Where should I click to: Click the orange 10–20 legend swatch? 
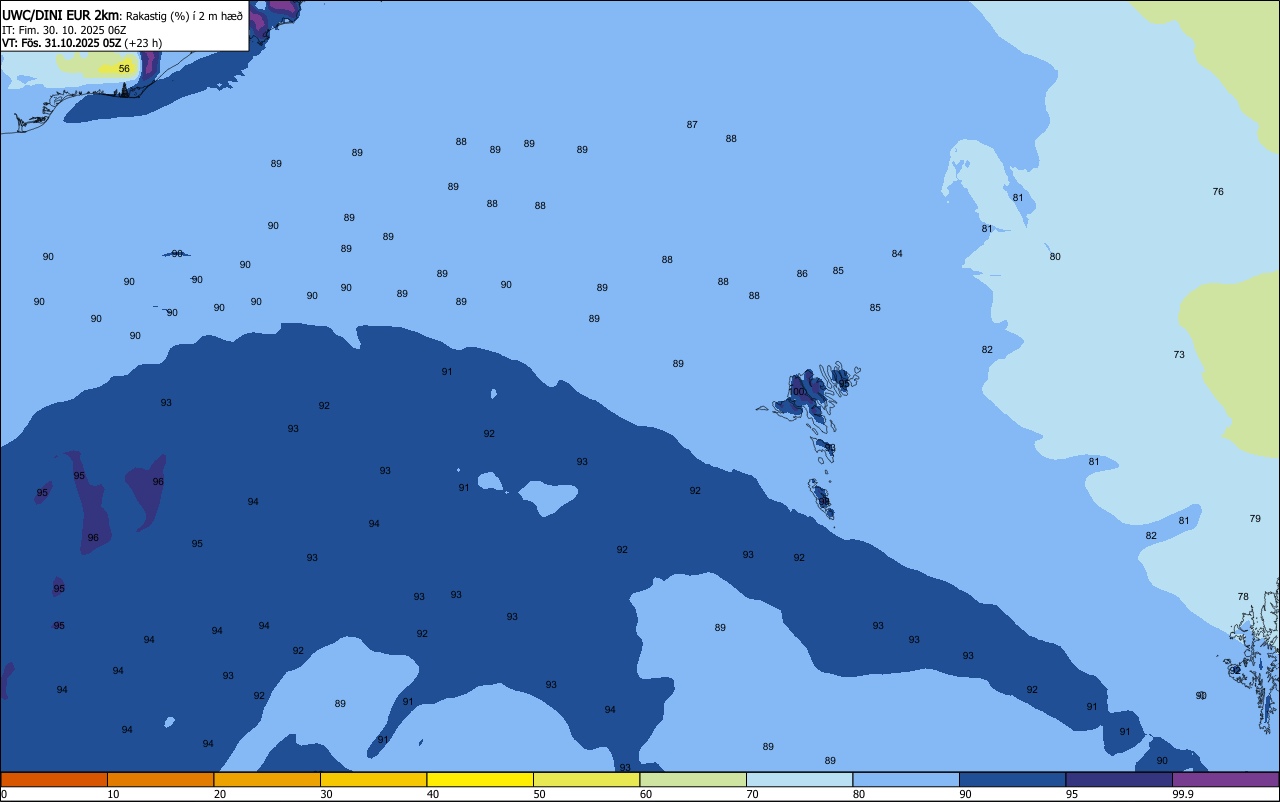coord(160,779)
